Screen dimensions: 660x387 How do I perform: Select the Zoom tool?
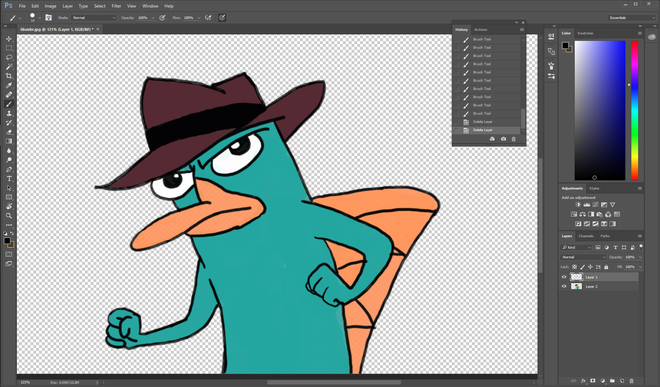9,216
